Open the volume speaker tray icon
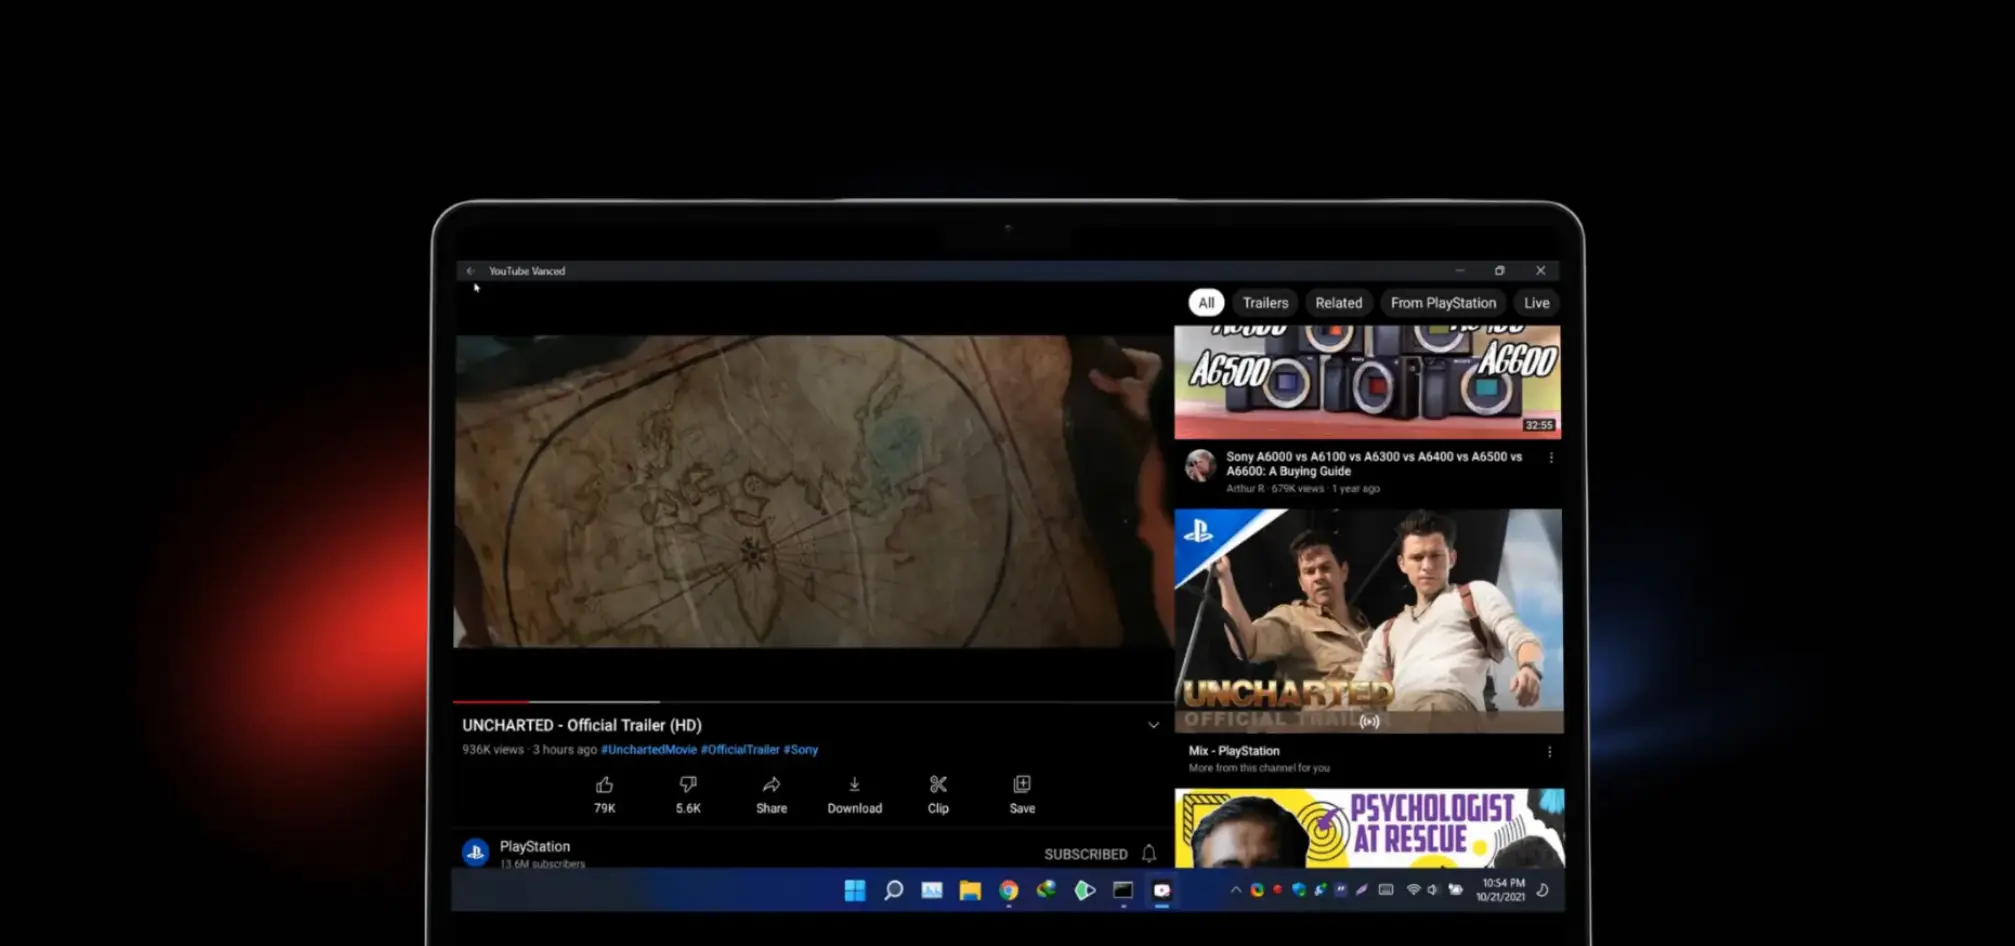Image resolution: width=2015 pixels, height=946 pixels. [x=1433, y=889]
